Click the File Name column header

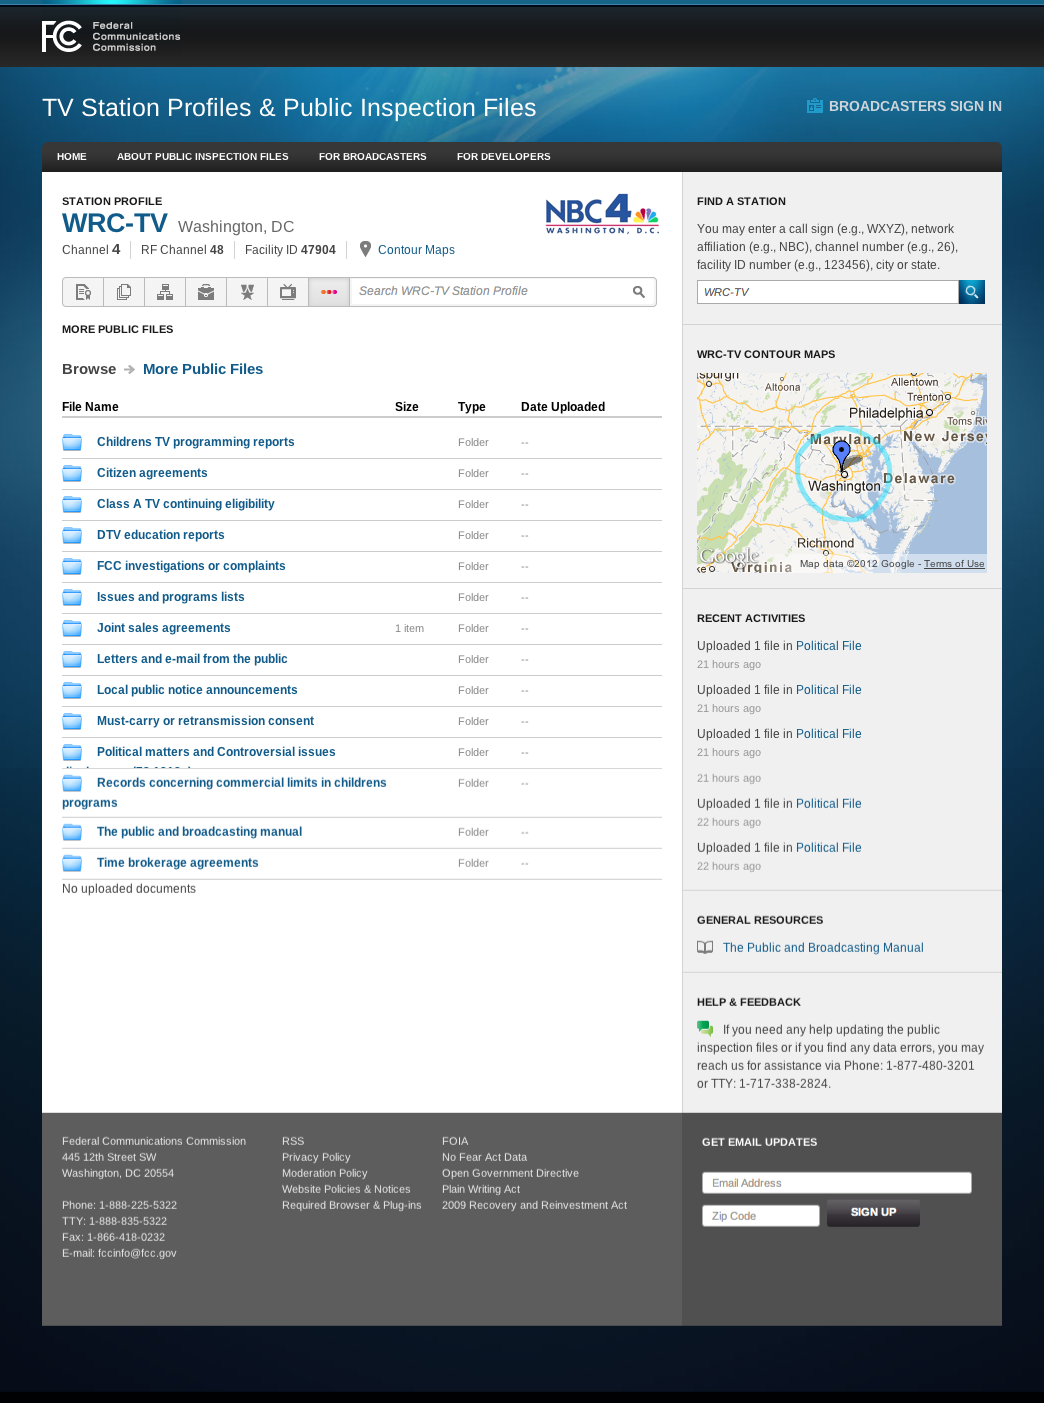[x=90, y=407]
